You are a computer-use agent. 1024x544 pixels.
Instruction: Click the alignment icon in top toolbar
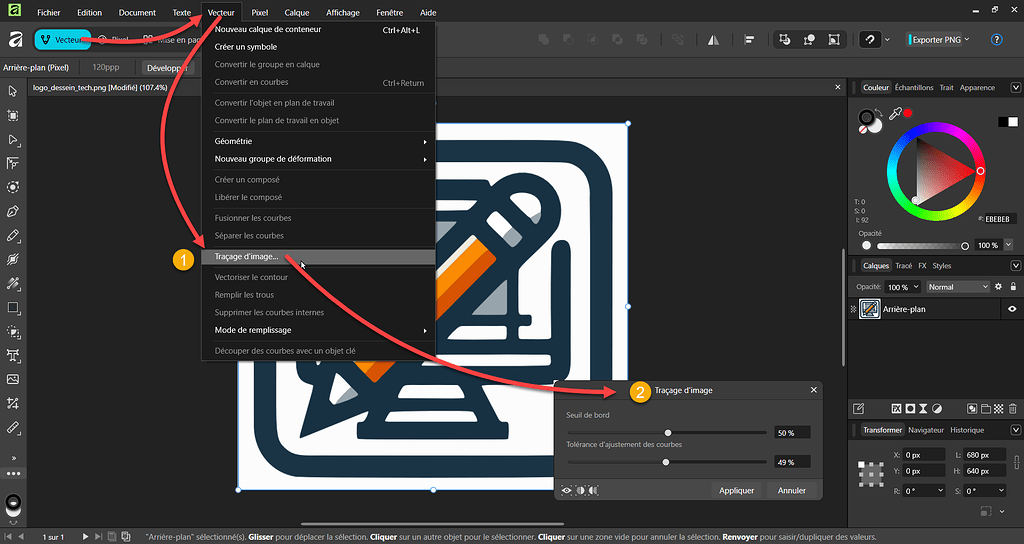tap(749, 40)
